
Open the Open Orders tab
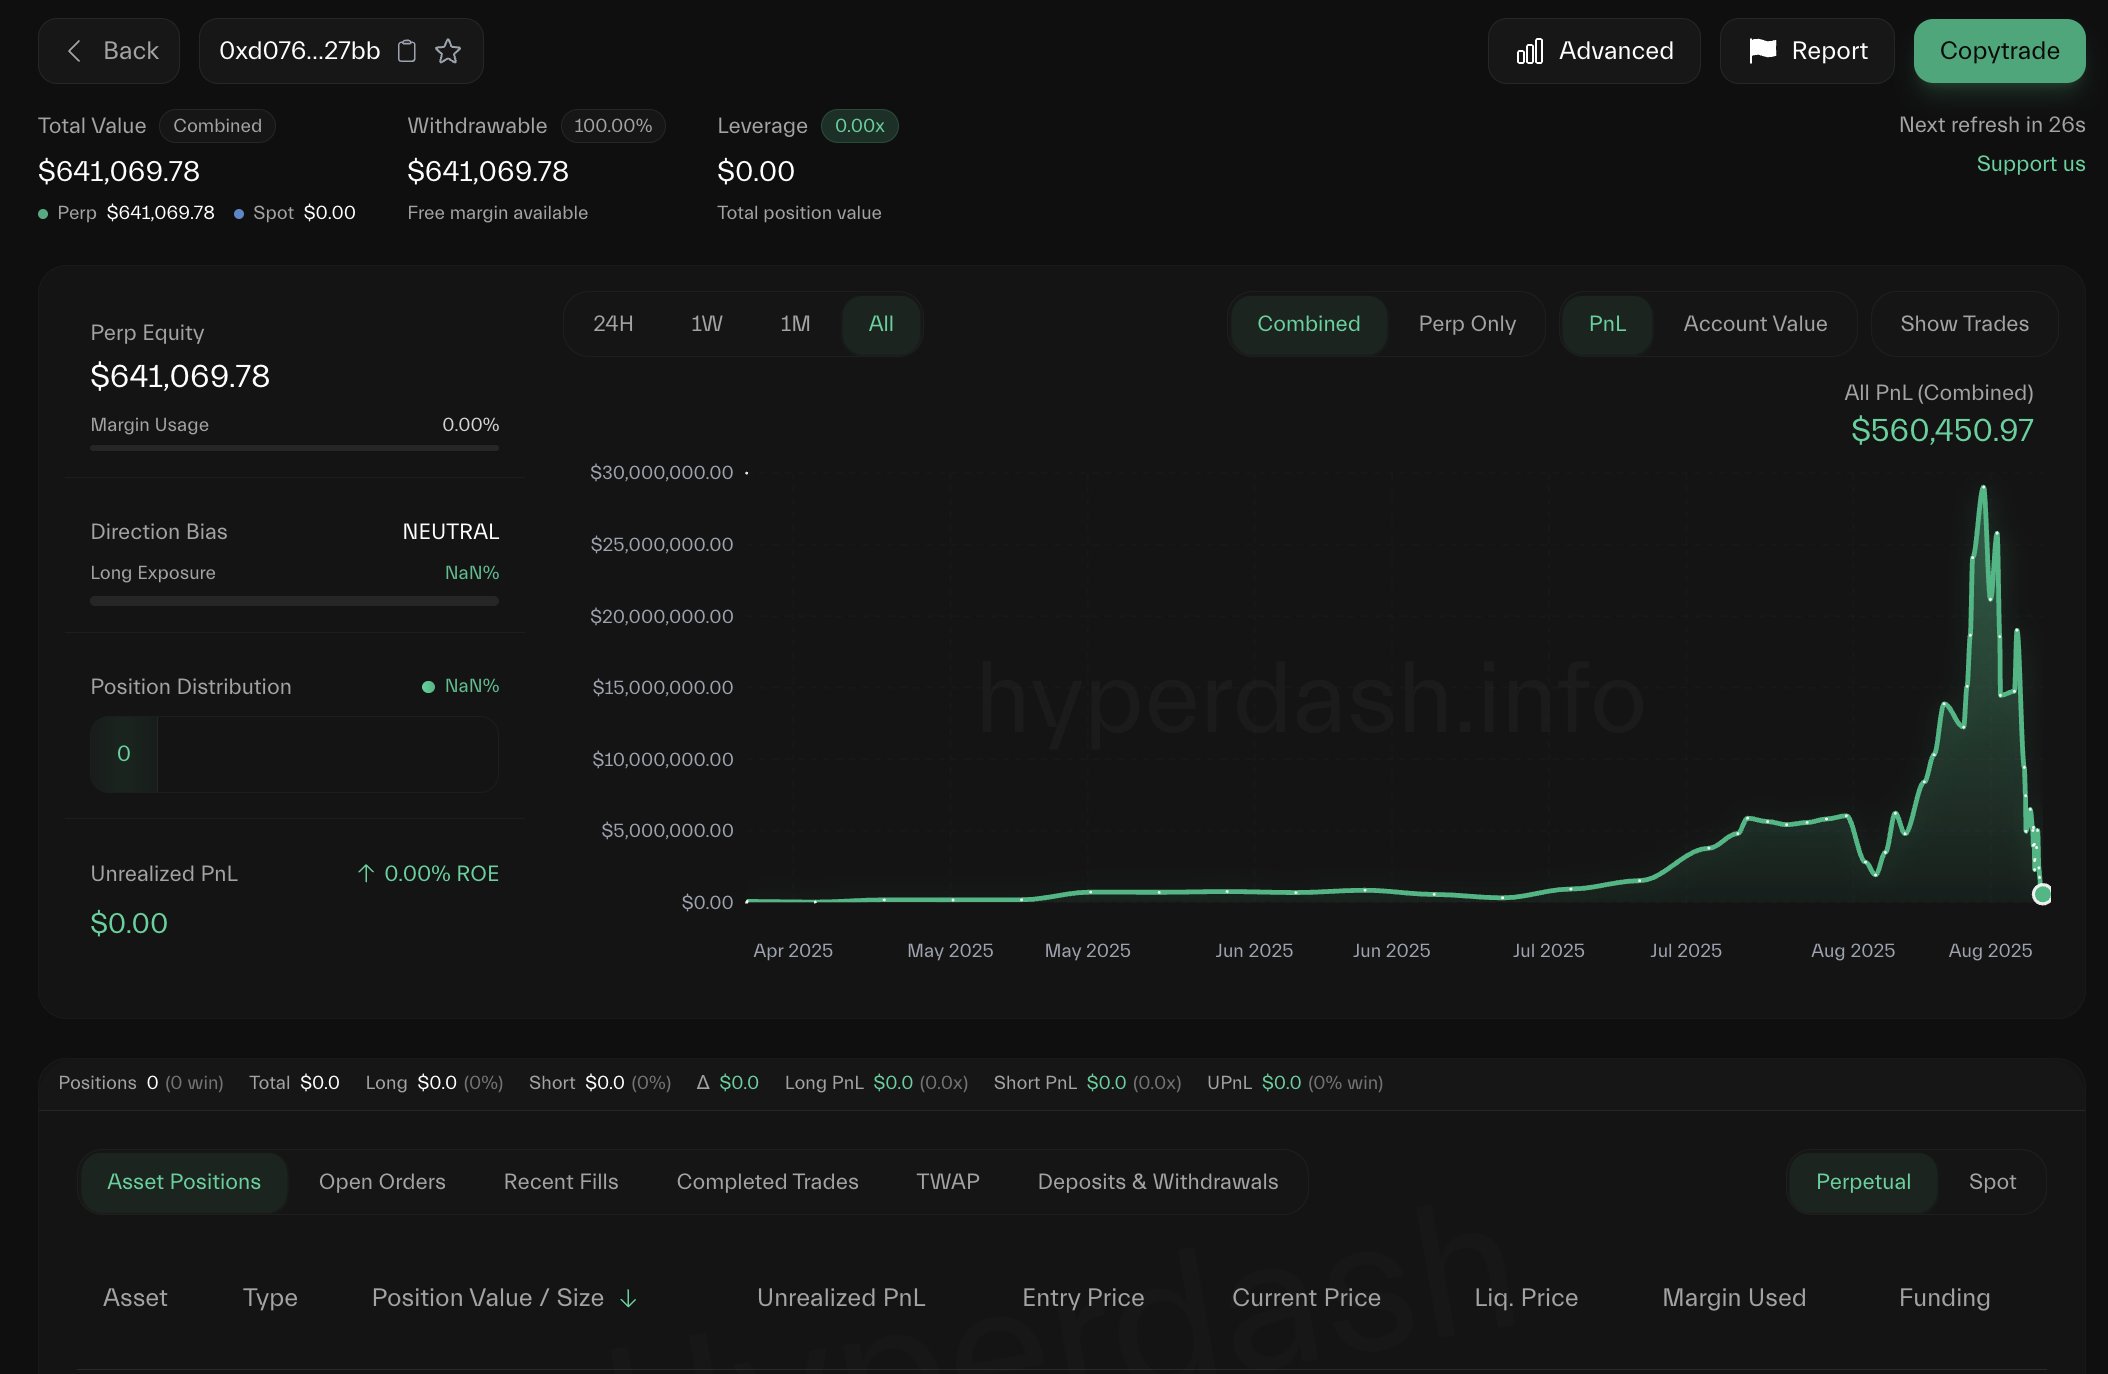click(382, 1182)
